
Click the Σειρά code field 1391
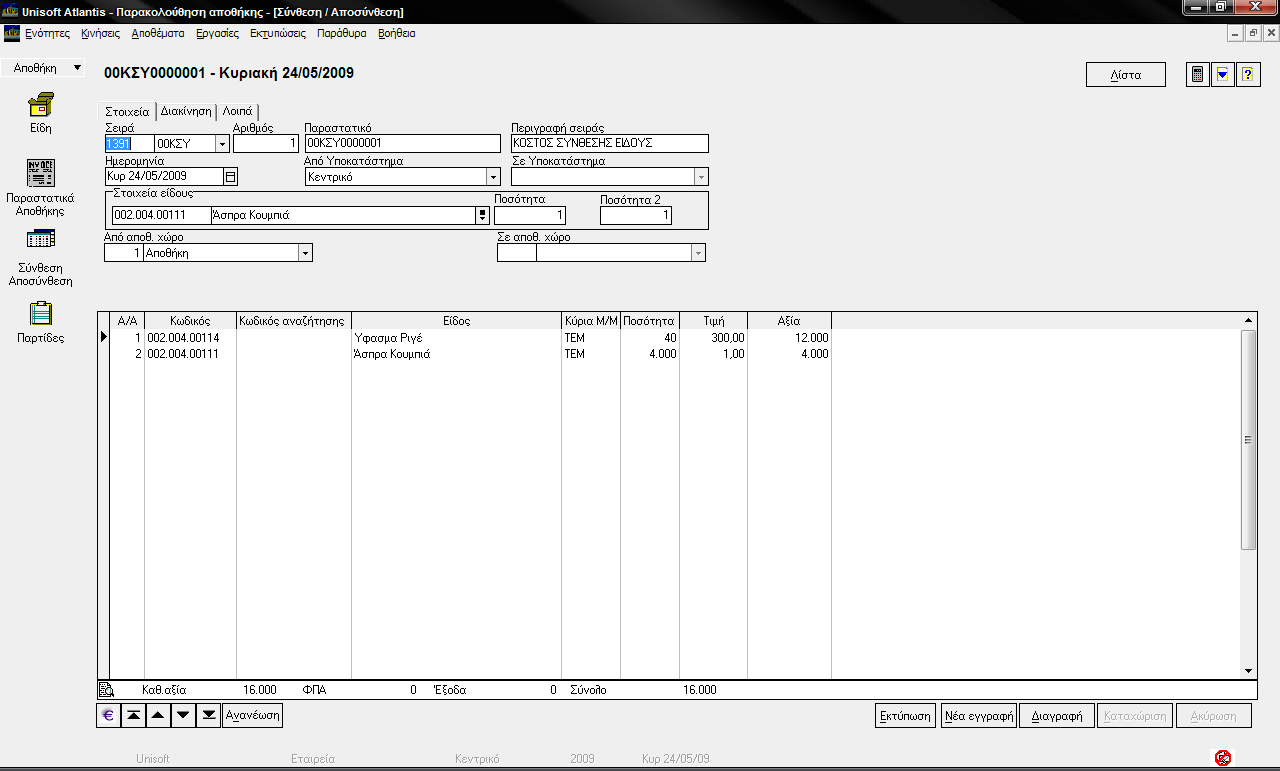129,144
